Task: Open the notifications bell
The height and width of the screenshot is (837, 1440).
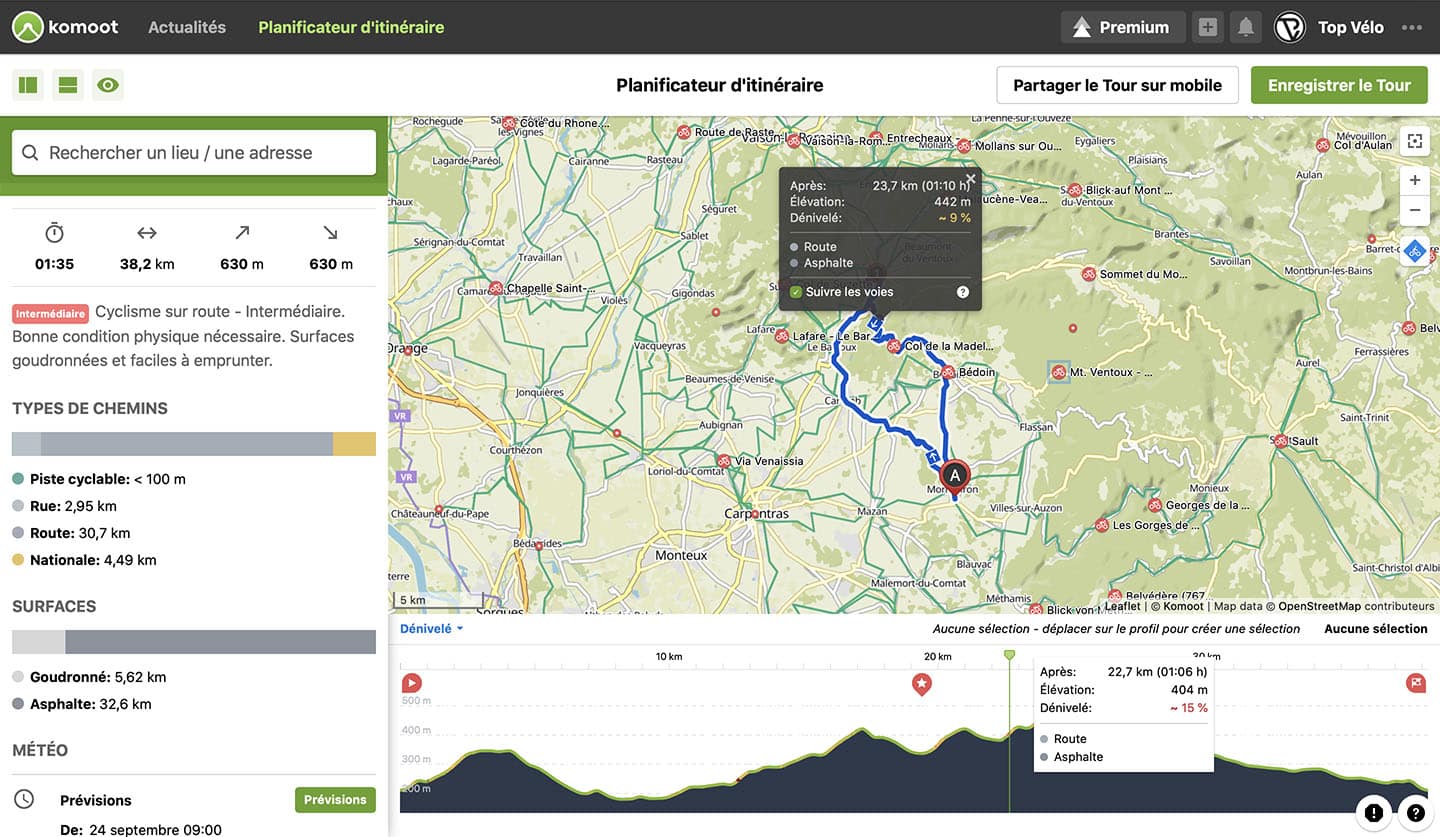Action: tap(1245, 27)
